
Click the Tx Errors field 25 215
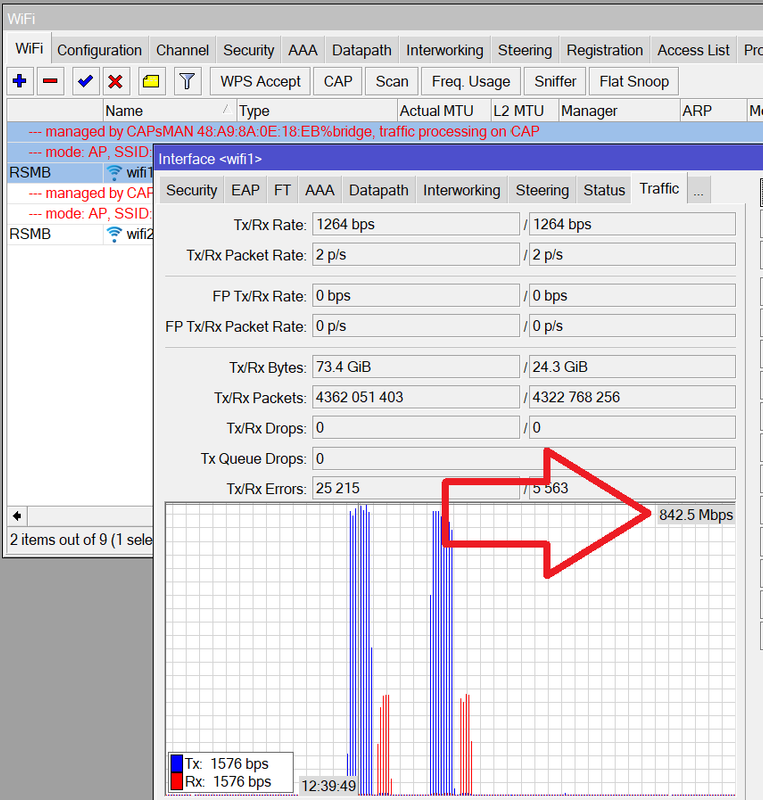[x=415, y=488]
